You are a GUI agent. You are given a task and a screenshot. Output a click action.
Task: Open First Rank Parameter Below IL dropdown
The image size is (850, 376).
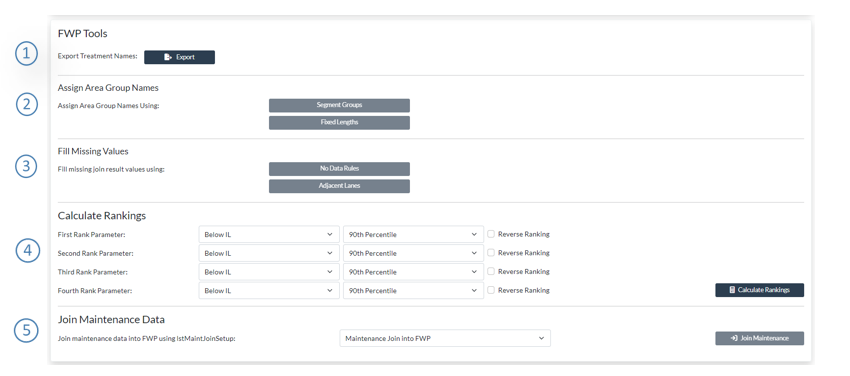tap(269, 234)
